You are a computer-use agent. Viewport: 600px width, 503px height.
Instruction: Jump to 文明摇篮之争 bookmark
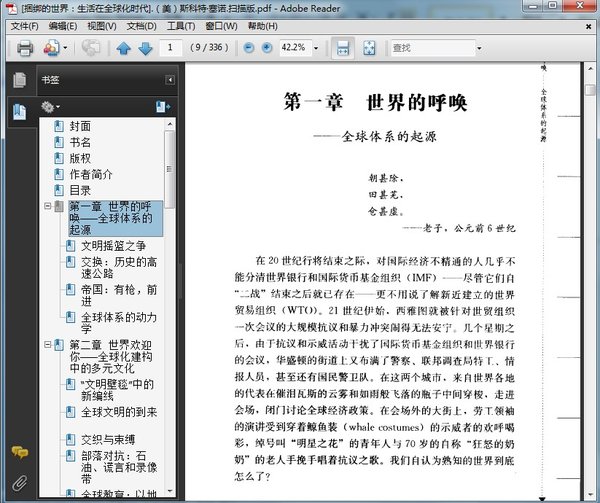point(113,246)
